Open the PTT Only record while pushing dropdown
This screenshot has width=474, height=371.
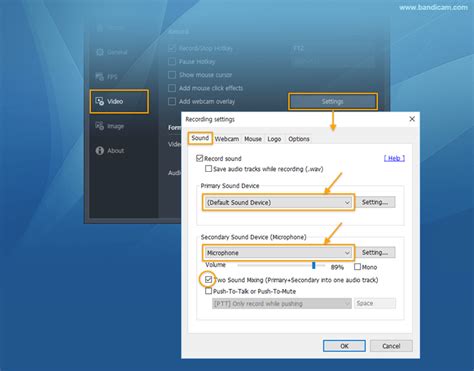(x=282, y=303)
